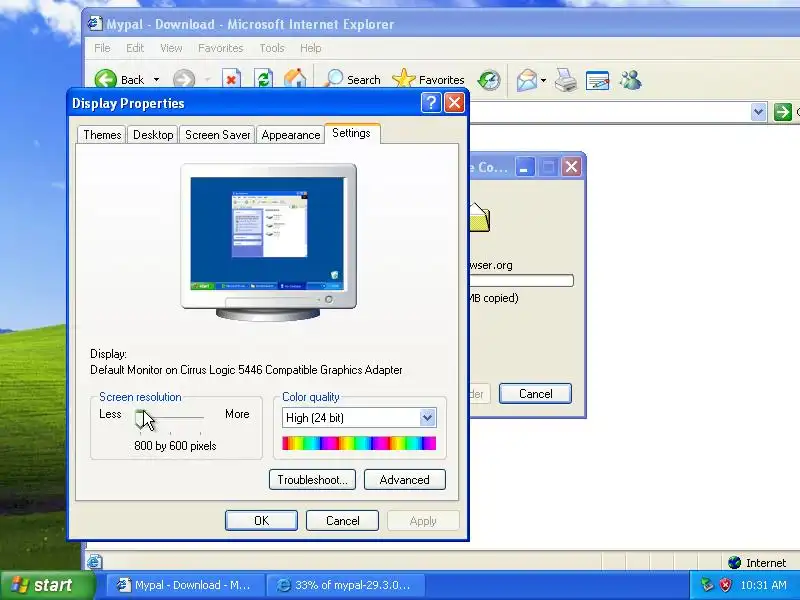800x600 pixels.
Task: Click the IE icon in the title bar
Action: [95, 23]
